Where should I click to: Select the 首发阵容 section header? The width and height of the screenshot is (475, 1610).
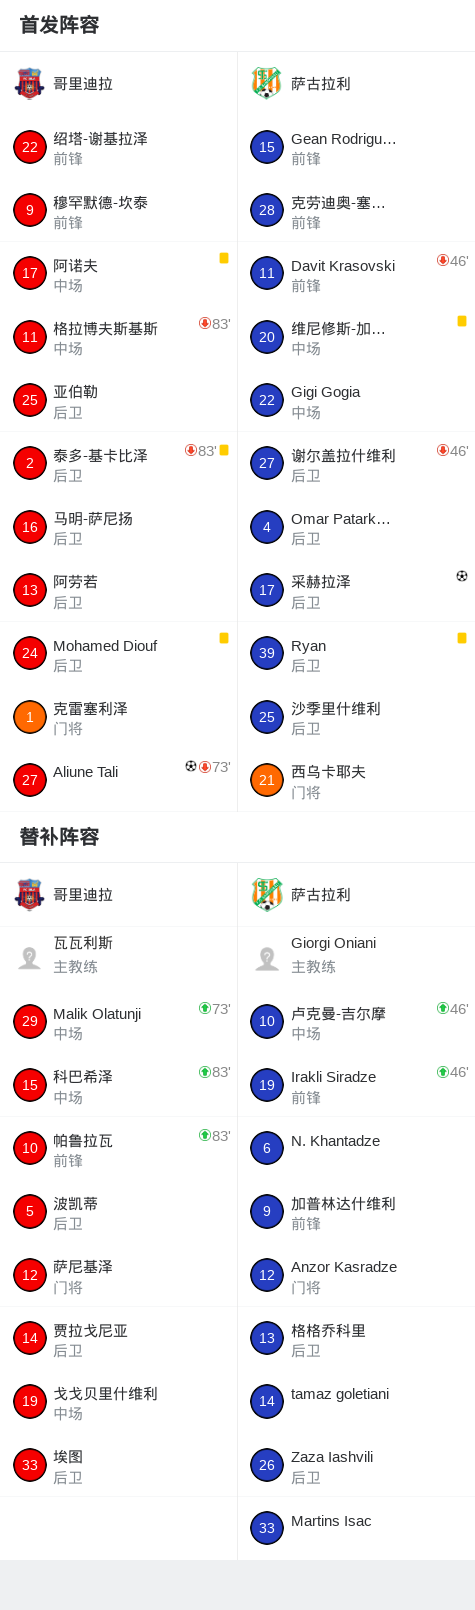(59, 25)
